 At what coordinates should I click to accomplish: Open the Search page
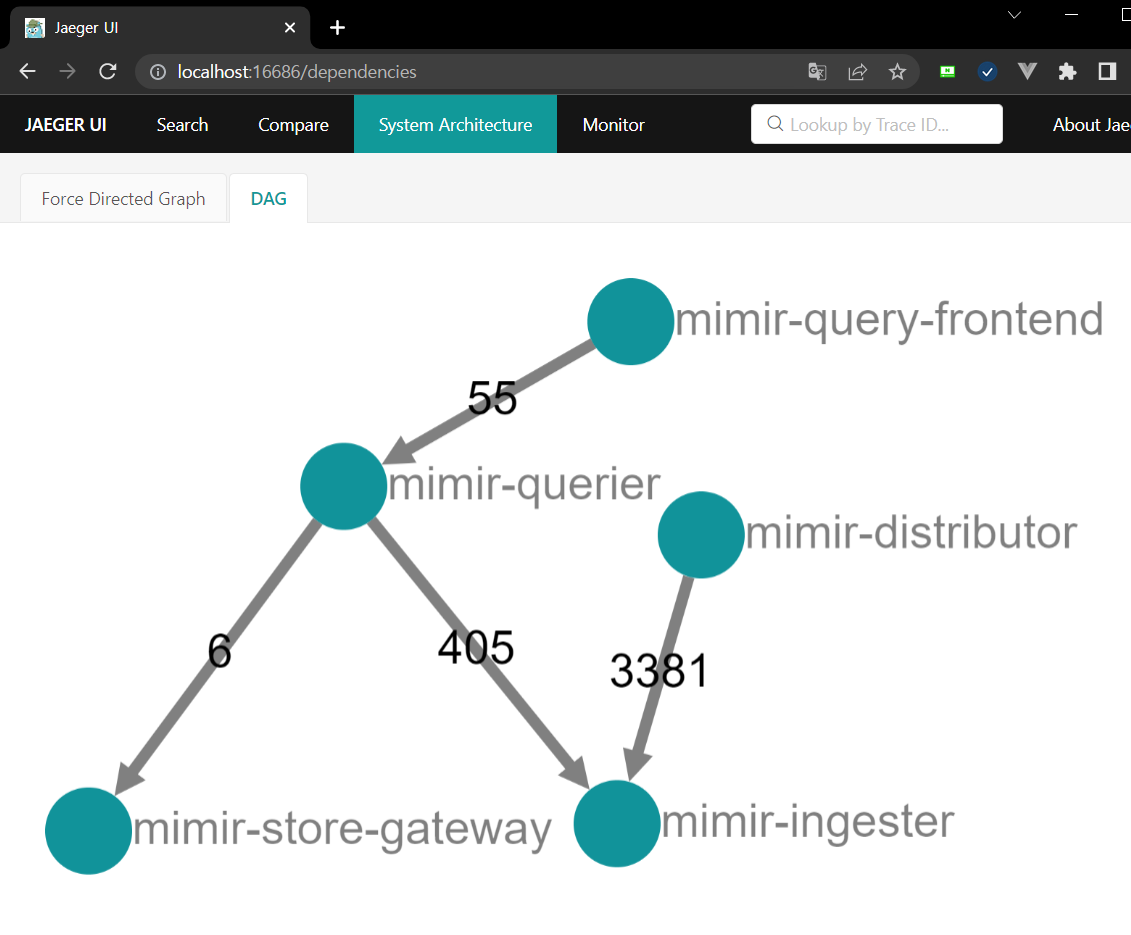(x=182, y=125)
